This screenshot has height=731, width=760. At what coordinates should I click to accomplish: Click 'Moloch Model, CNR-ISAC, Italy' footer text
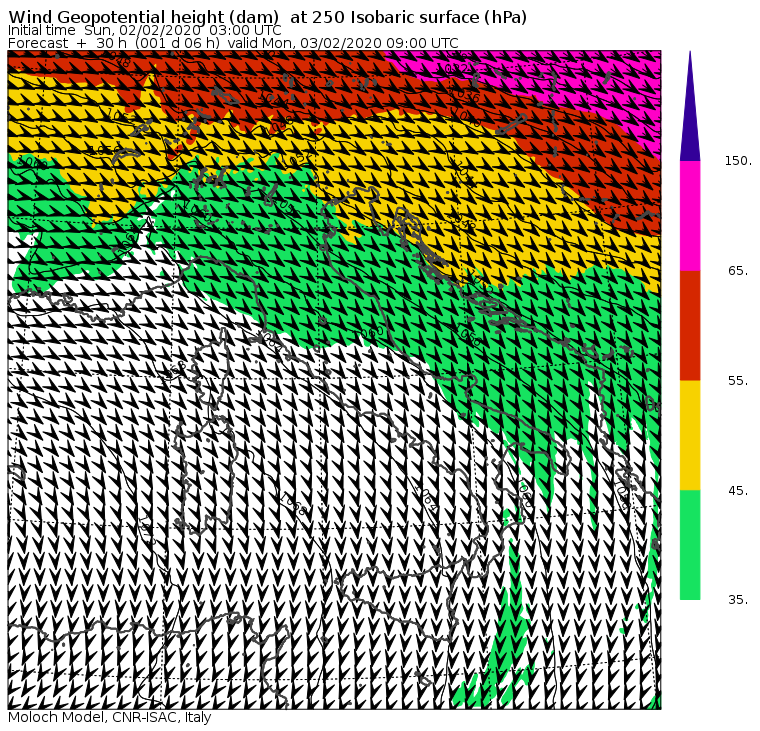coord(110,717)
